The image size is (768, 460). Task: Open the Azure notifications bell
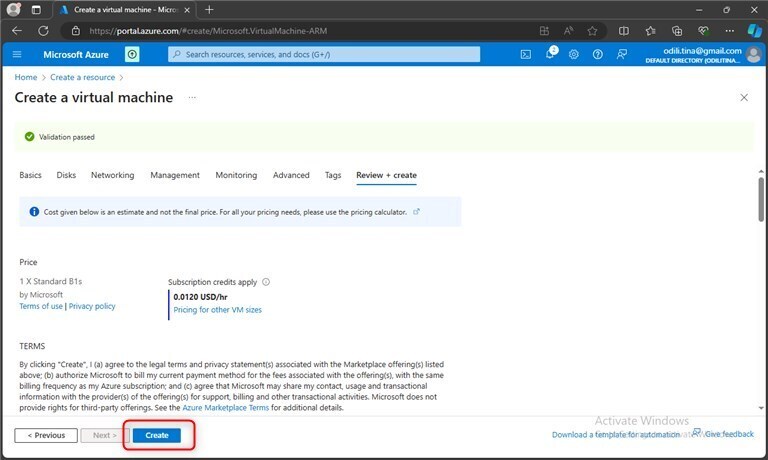point(550,54)
